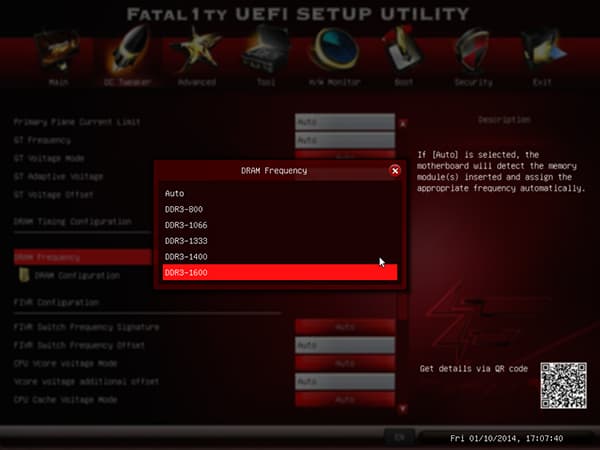Select DDR3-1333 frequency option
This screenshot has width=600, height=450.
[x=280, y=241]
